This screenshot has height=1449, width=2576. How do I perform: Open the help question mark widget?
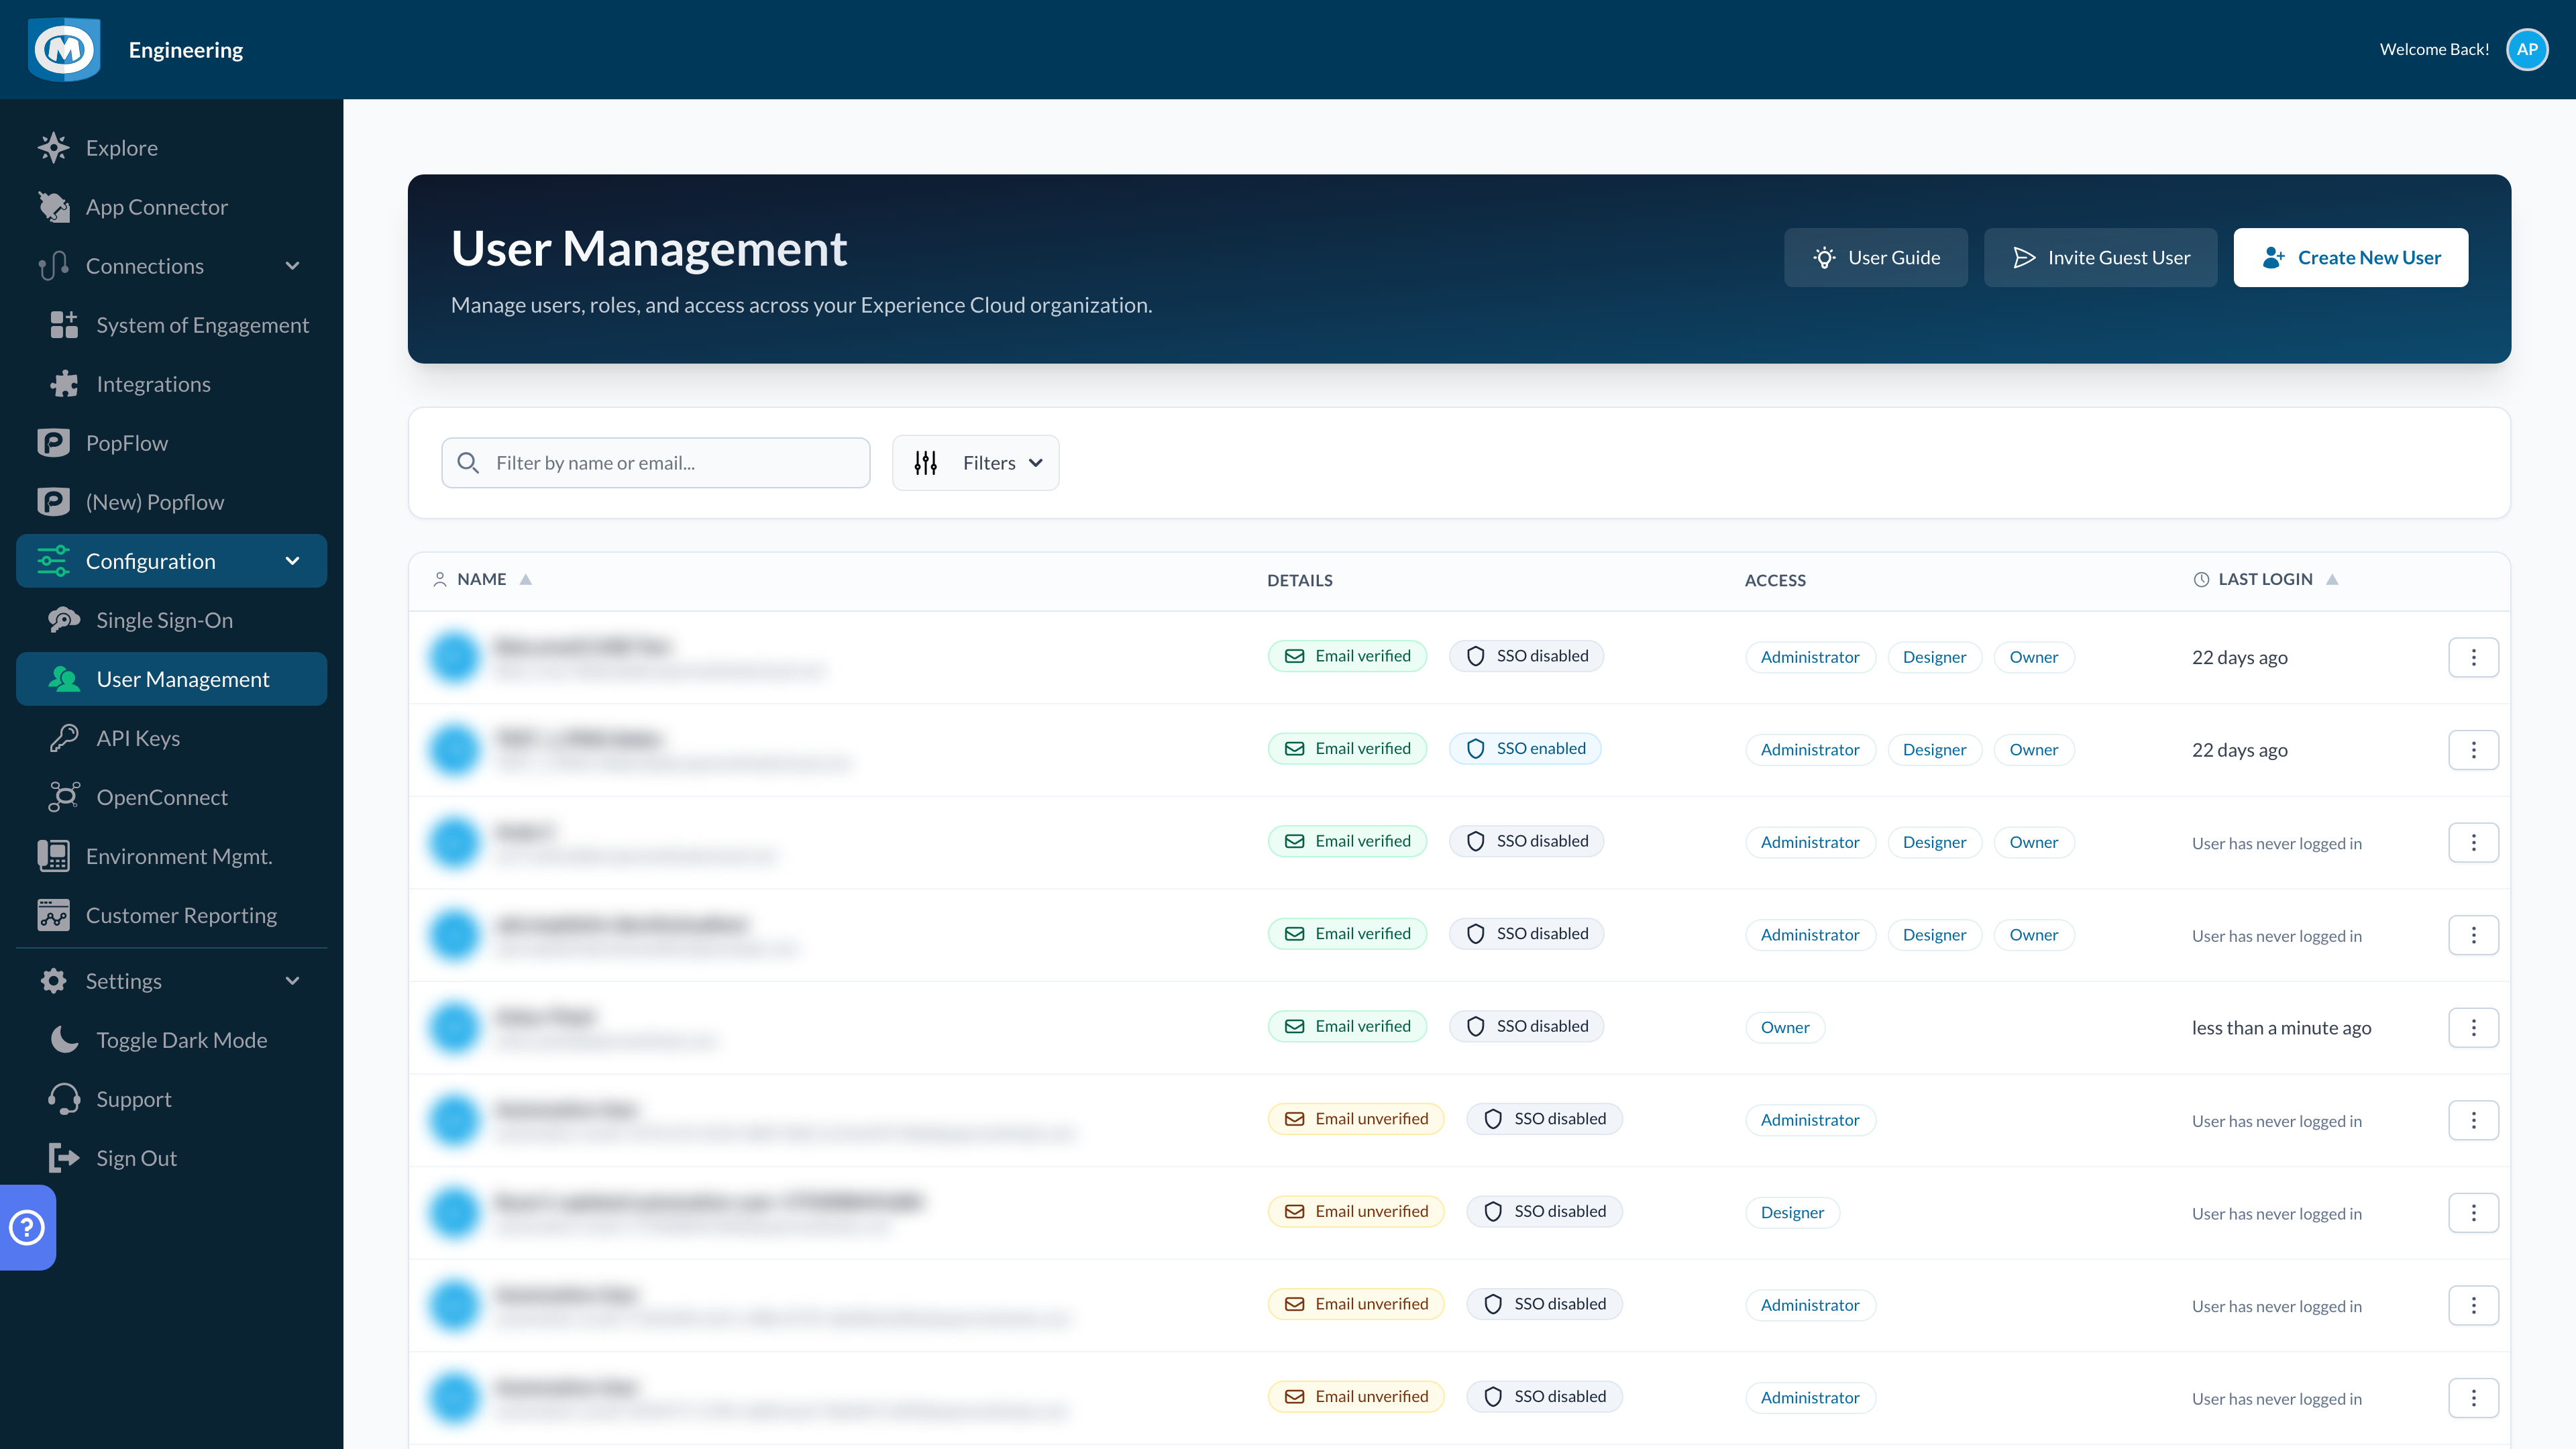coord(27,1227)
